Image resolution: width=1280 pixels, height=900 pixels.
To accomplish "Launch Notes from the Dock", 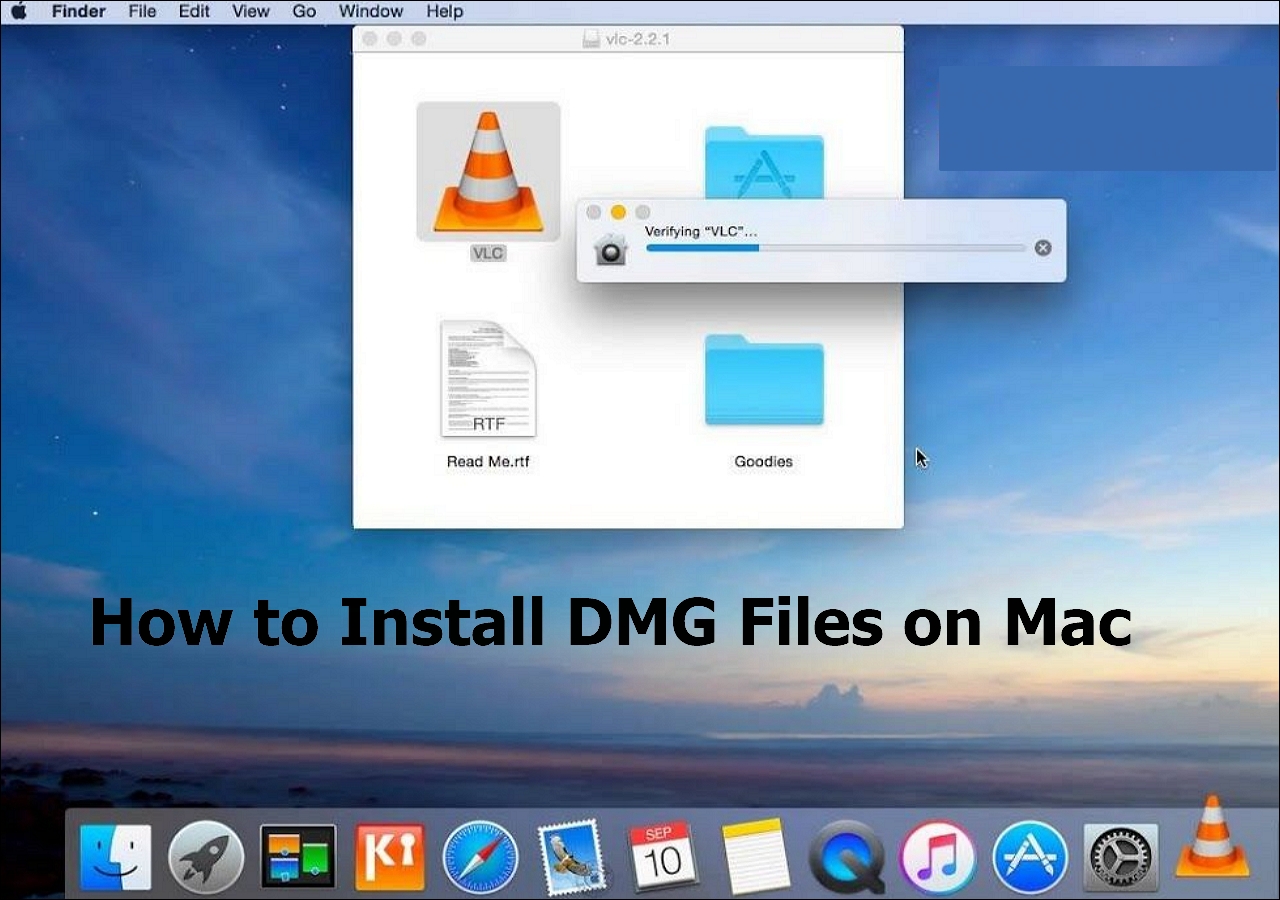I will tap(756, 857).
